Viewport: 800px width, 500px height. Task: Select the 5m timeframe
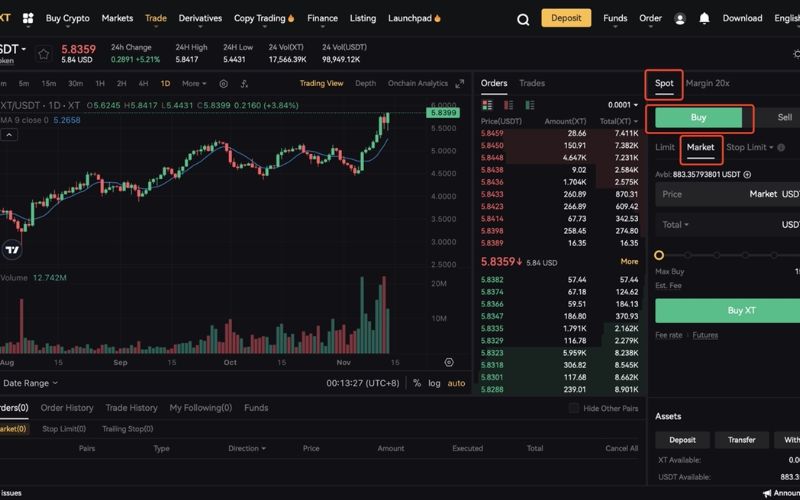tap(24, 84)
